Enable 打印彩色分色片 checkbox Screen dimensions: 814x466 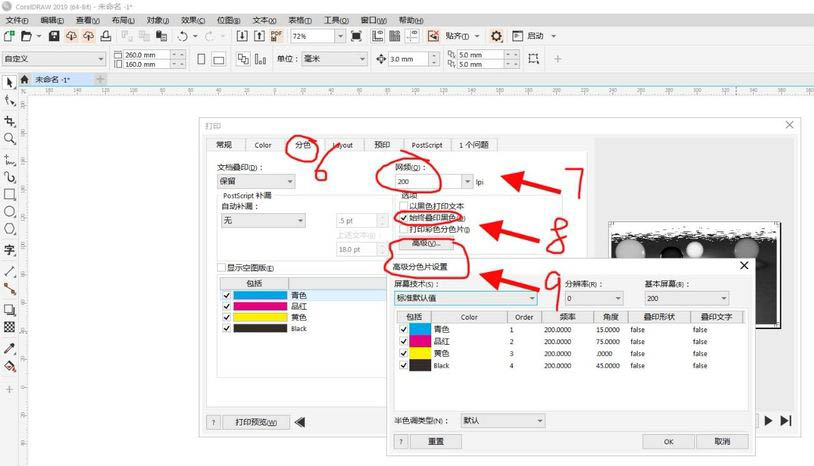[403, 229]
